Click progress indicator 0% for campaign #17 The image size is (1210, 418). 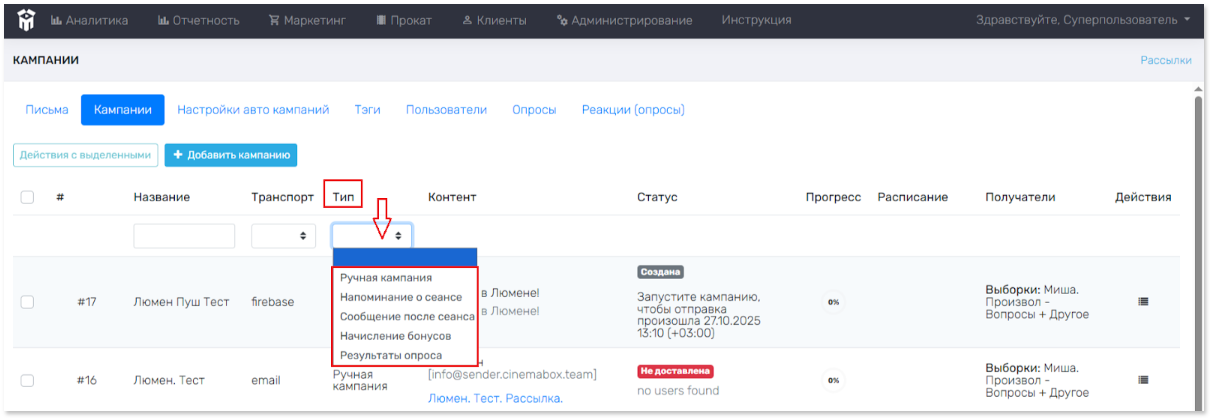(x=832, y=301)
